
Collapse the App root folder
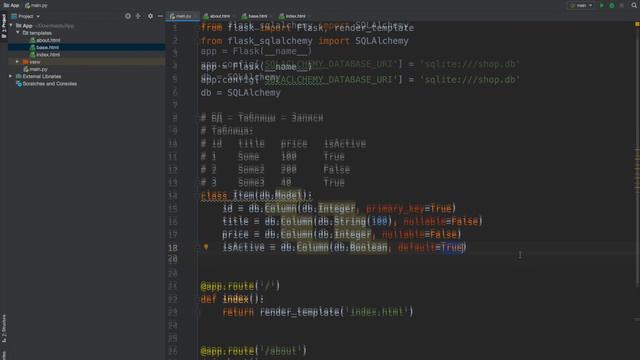click(x=11, y=25)
